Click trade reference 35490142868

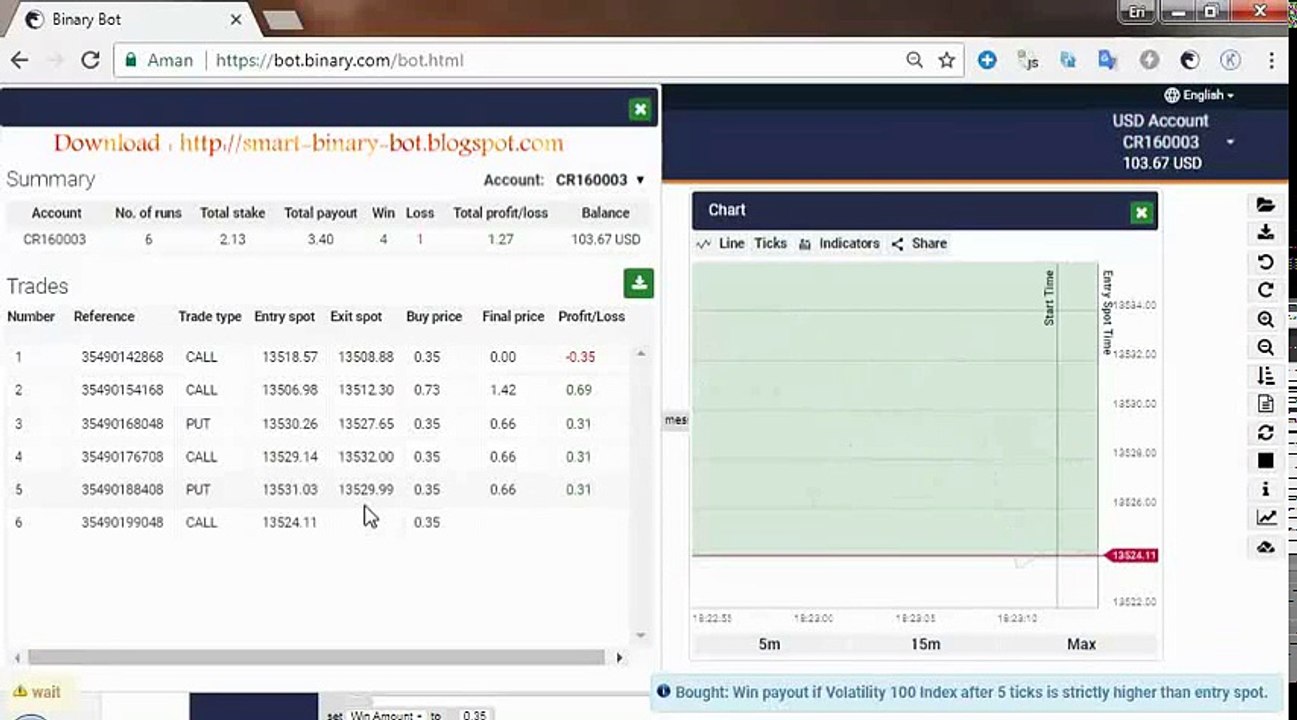tap(122, 357)
